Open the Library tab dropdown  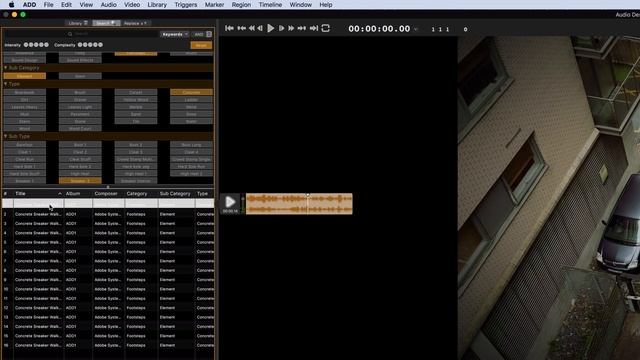[x=78, y=23]
